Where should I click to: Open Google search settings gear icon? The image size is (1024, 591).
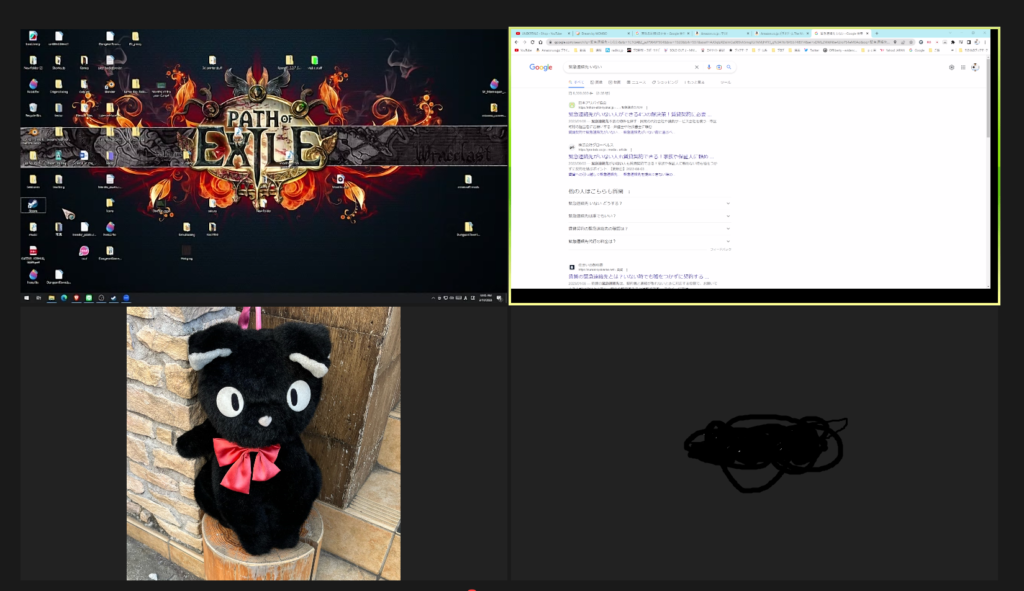tap(949, 67)
